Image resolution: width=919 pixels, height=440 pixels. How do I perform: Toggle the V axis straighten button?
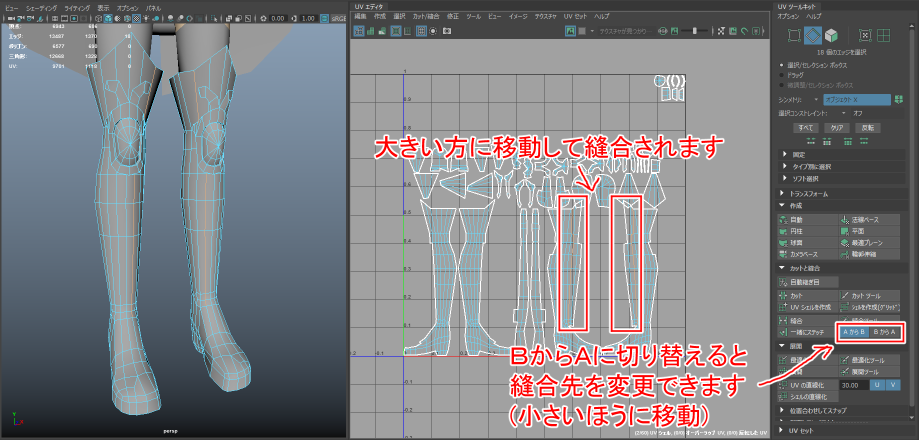point(892,385)
